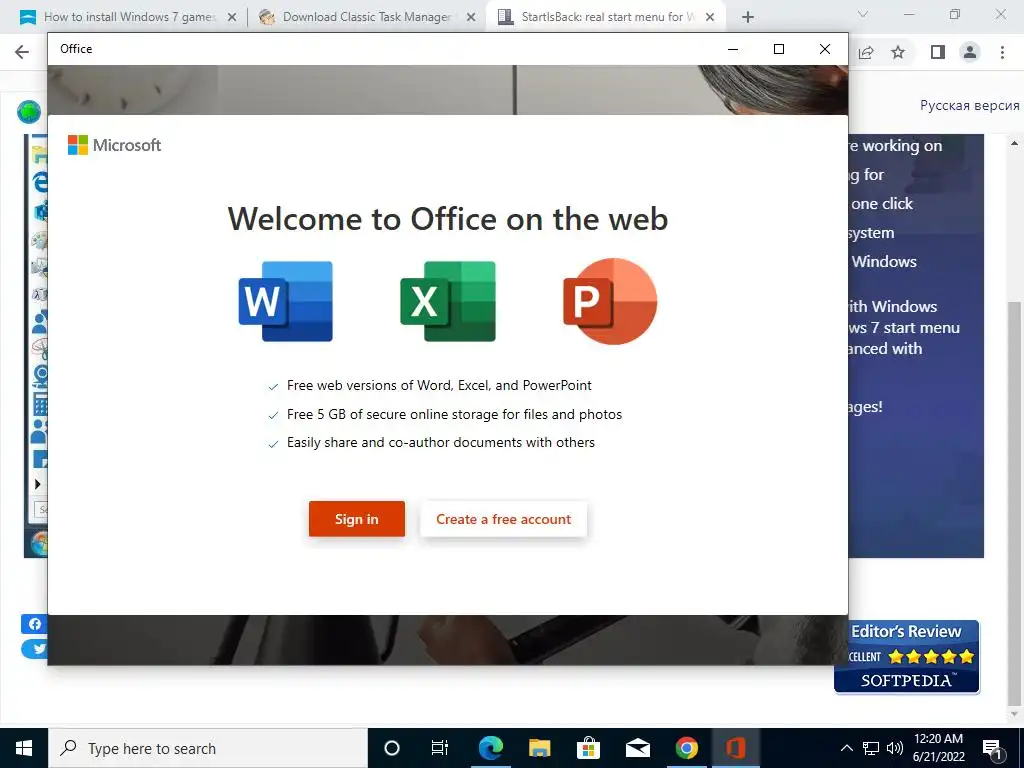Share page via Facebook icon
1024x768 pixels.
point(35,624)
